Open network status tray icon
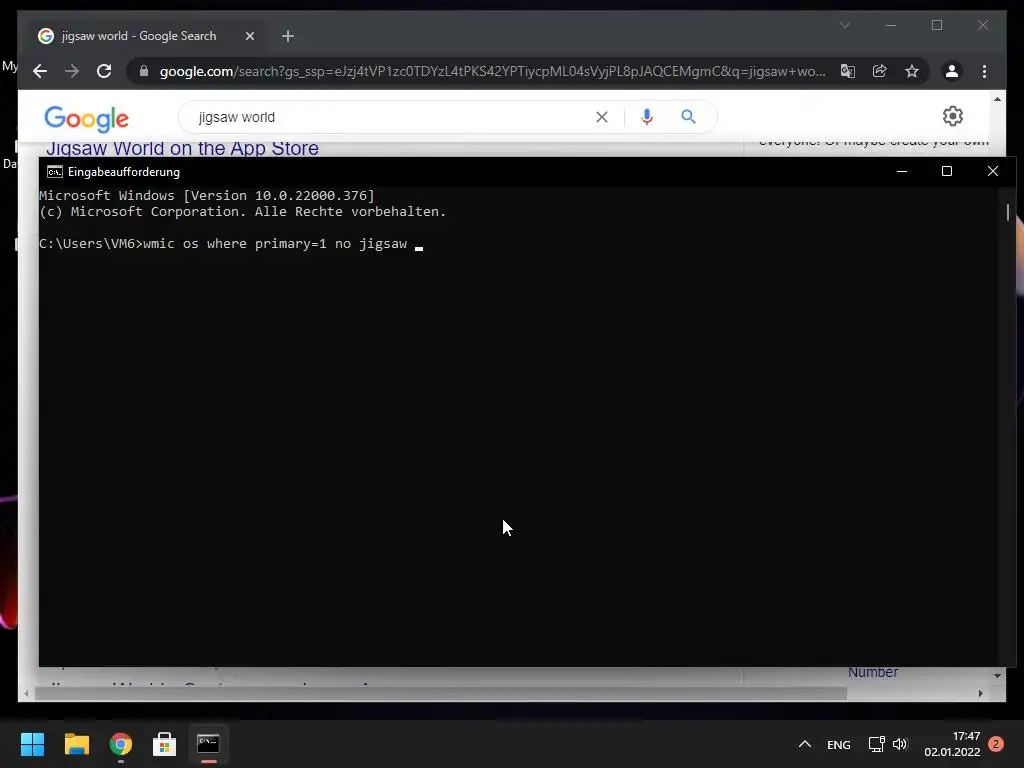Image resolution: width=1024 pixels, height=768 pixels. click(876, 744)
